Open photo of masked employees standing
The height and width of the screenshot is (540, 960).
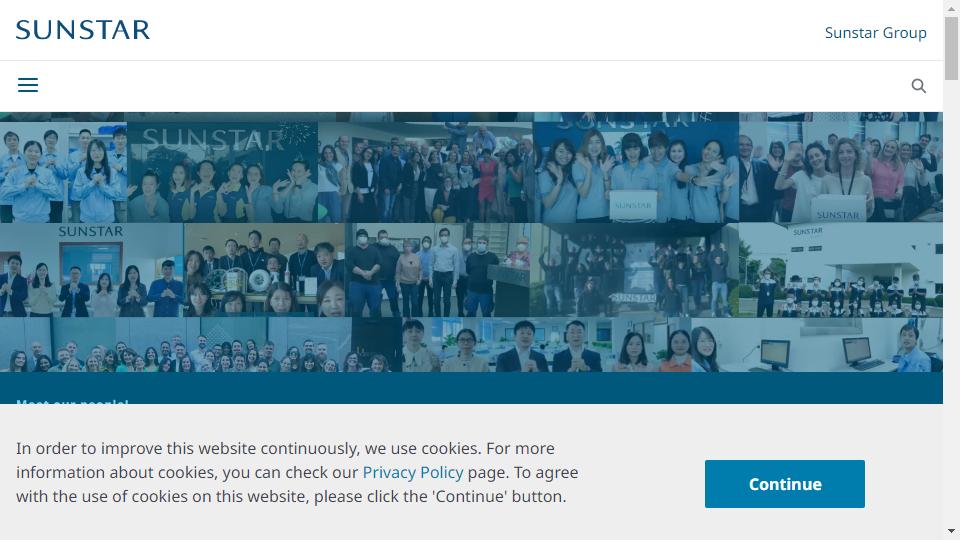pos(437,270)
